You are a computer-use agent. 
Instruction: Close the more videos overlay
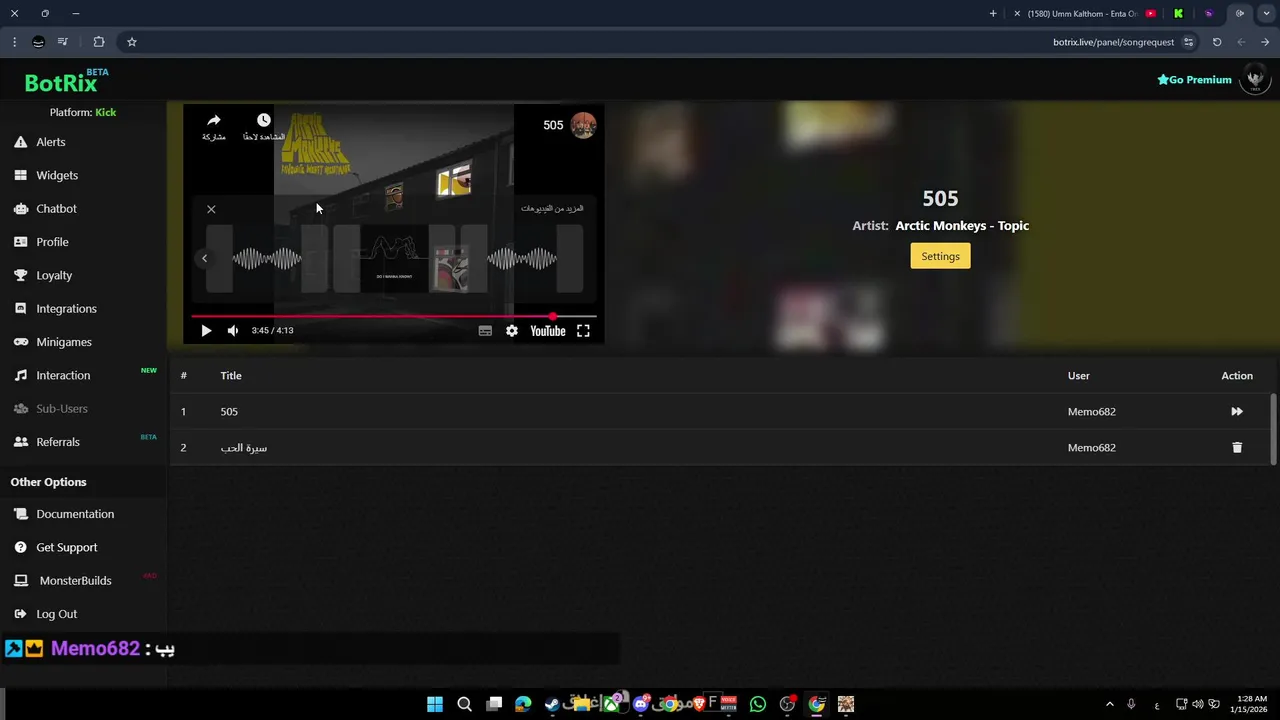(211, 209)
